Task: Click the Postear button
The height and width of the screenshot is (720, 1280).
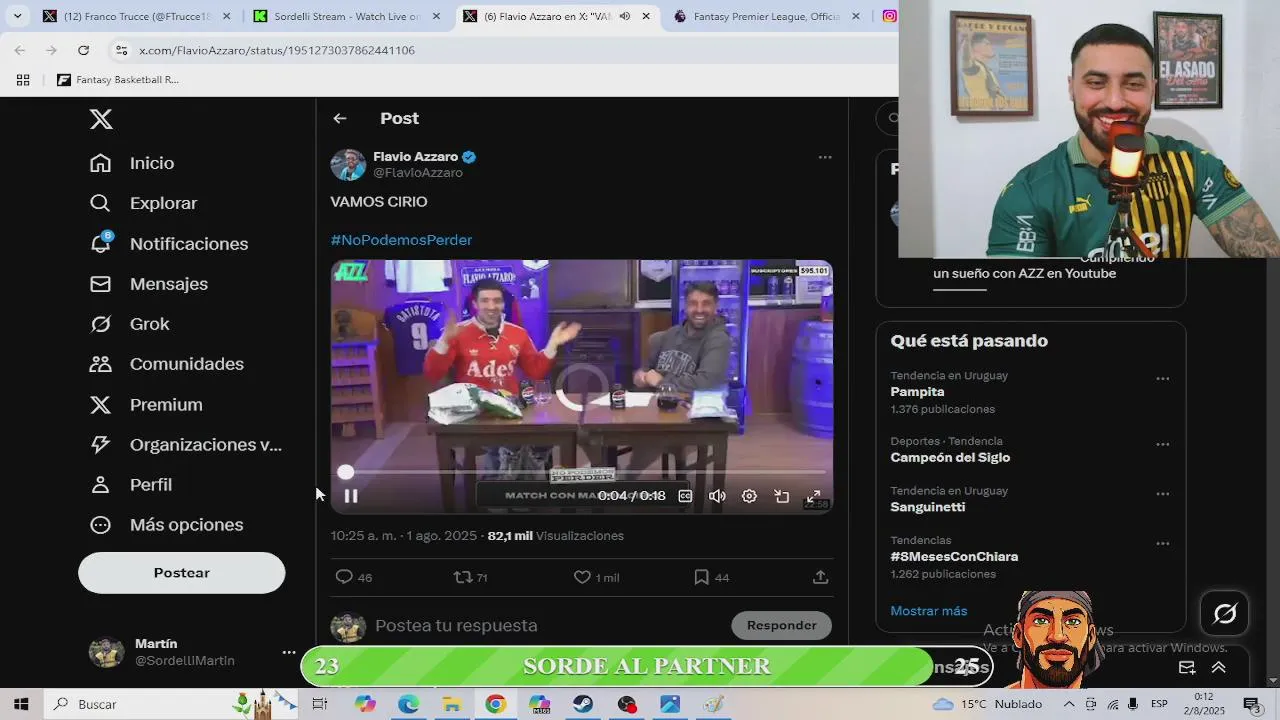Action: [x=182, y=573]
